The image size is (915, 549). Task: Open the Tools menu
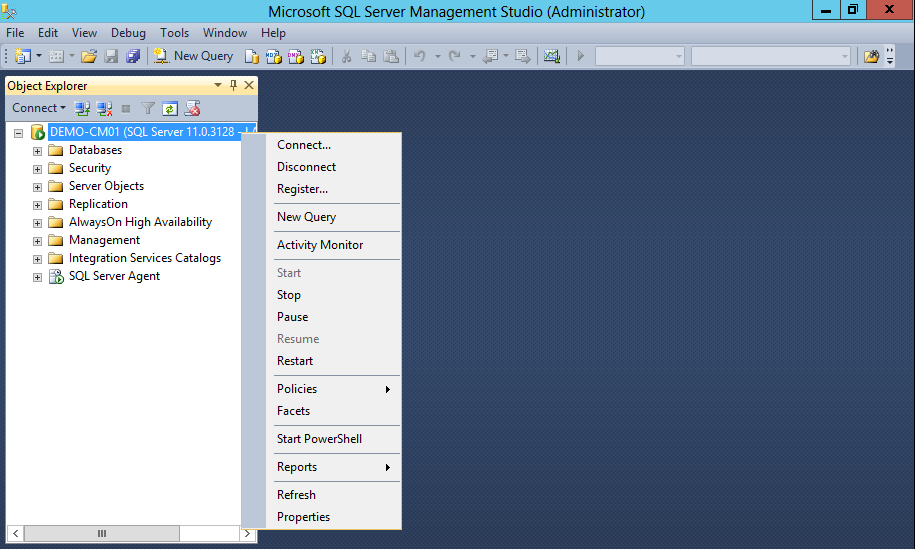tap(174, 33)
